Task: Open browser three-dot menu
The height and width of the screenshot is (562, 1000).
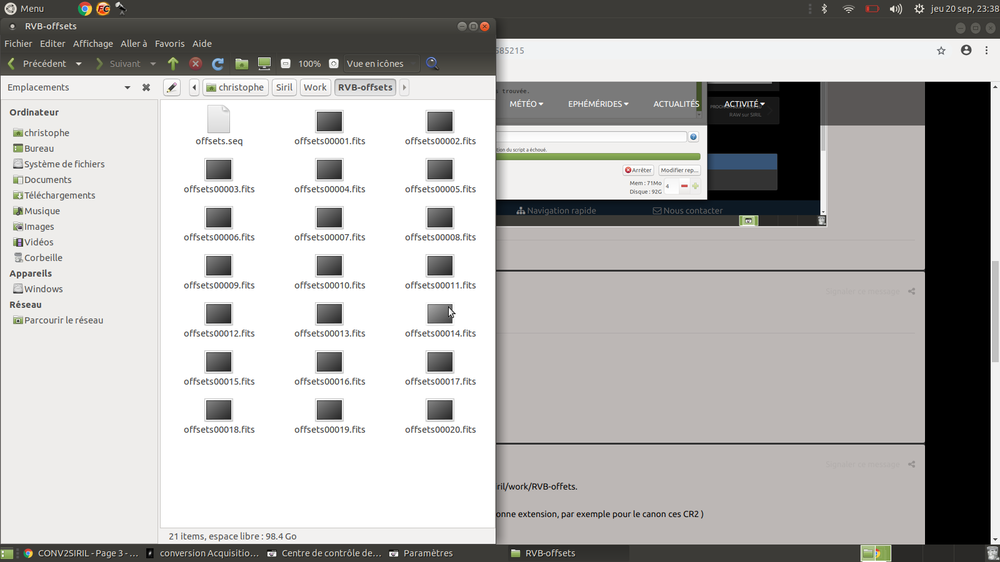Action: pos(987,50)
